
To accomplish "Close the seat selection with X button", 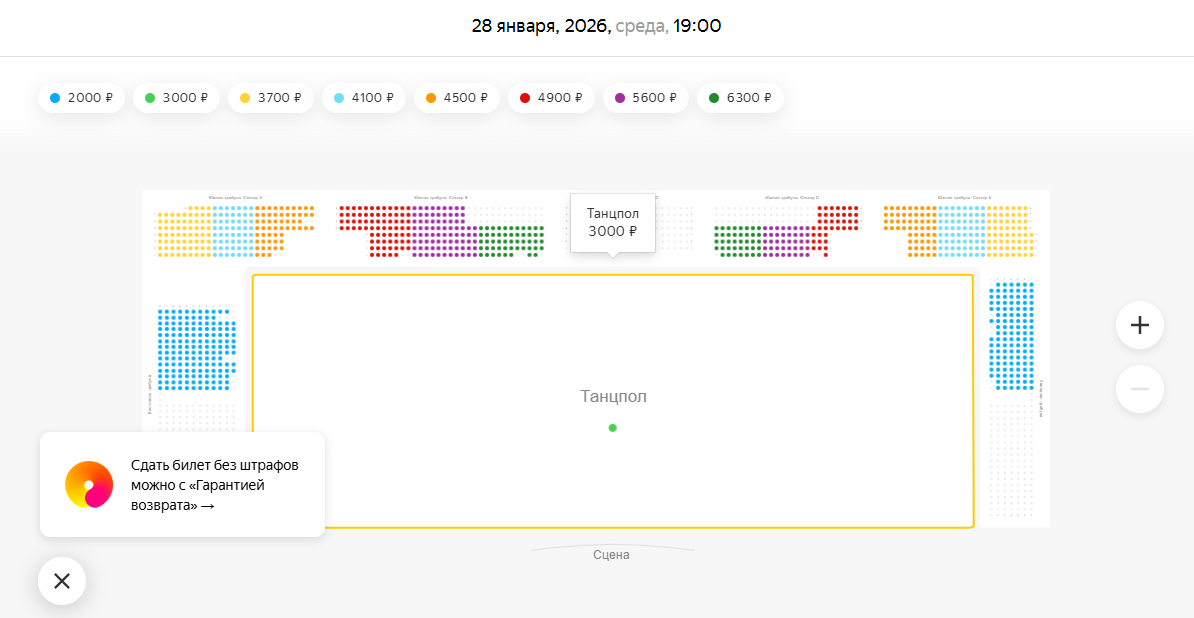I will pyautogui.click(x=62, y=581).
